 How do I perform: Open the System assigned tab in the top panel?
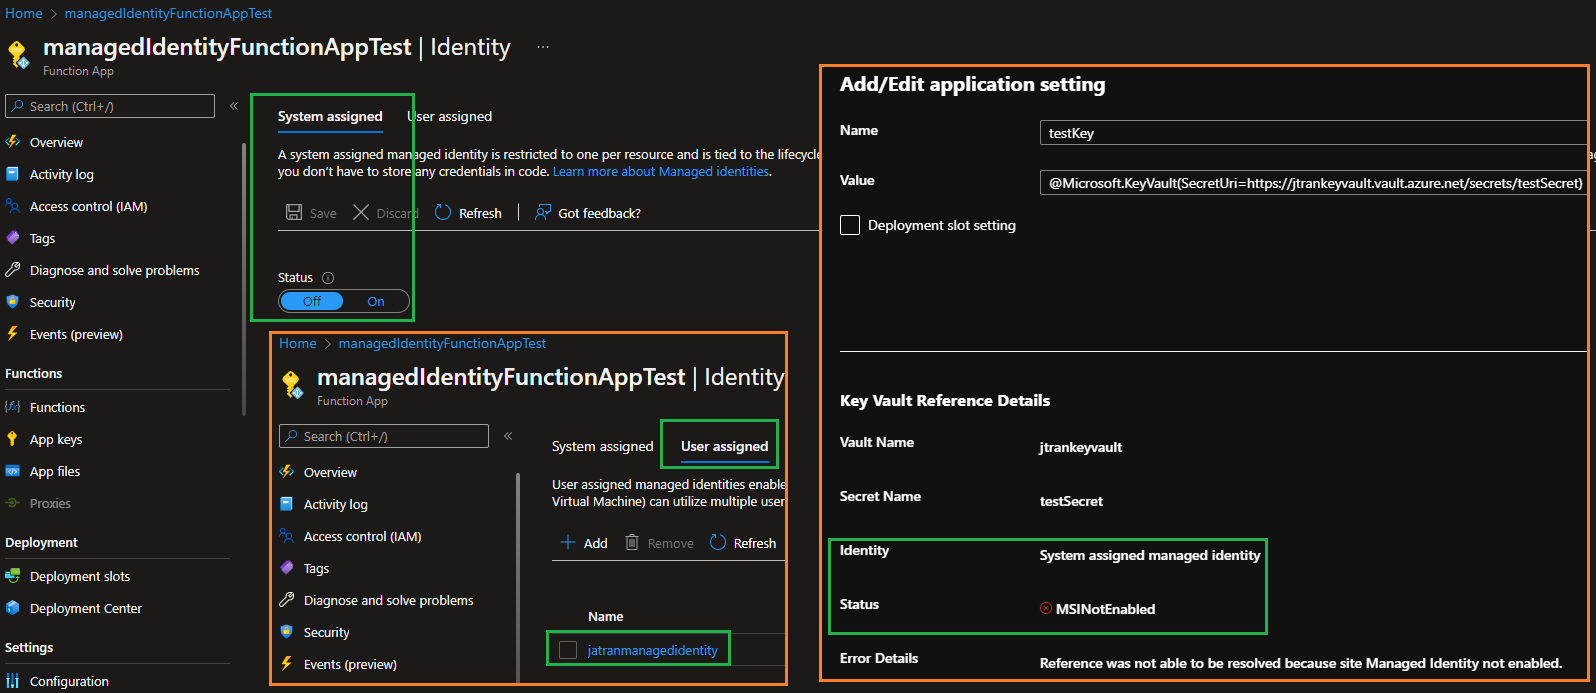330,117
